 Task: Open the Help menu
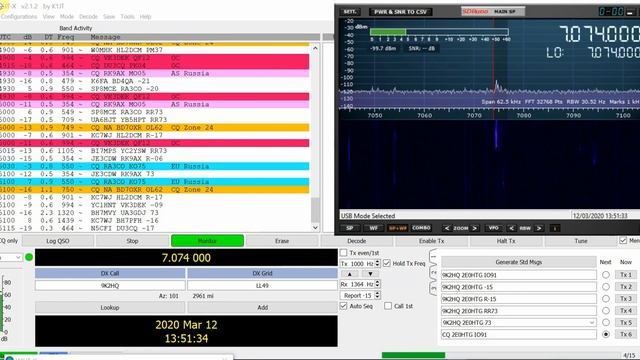tap(145, 17)
